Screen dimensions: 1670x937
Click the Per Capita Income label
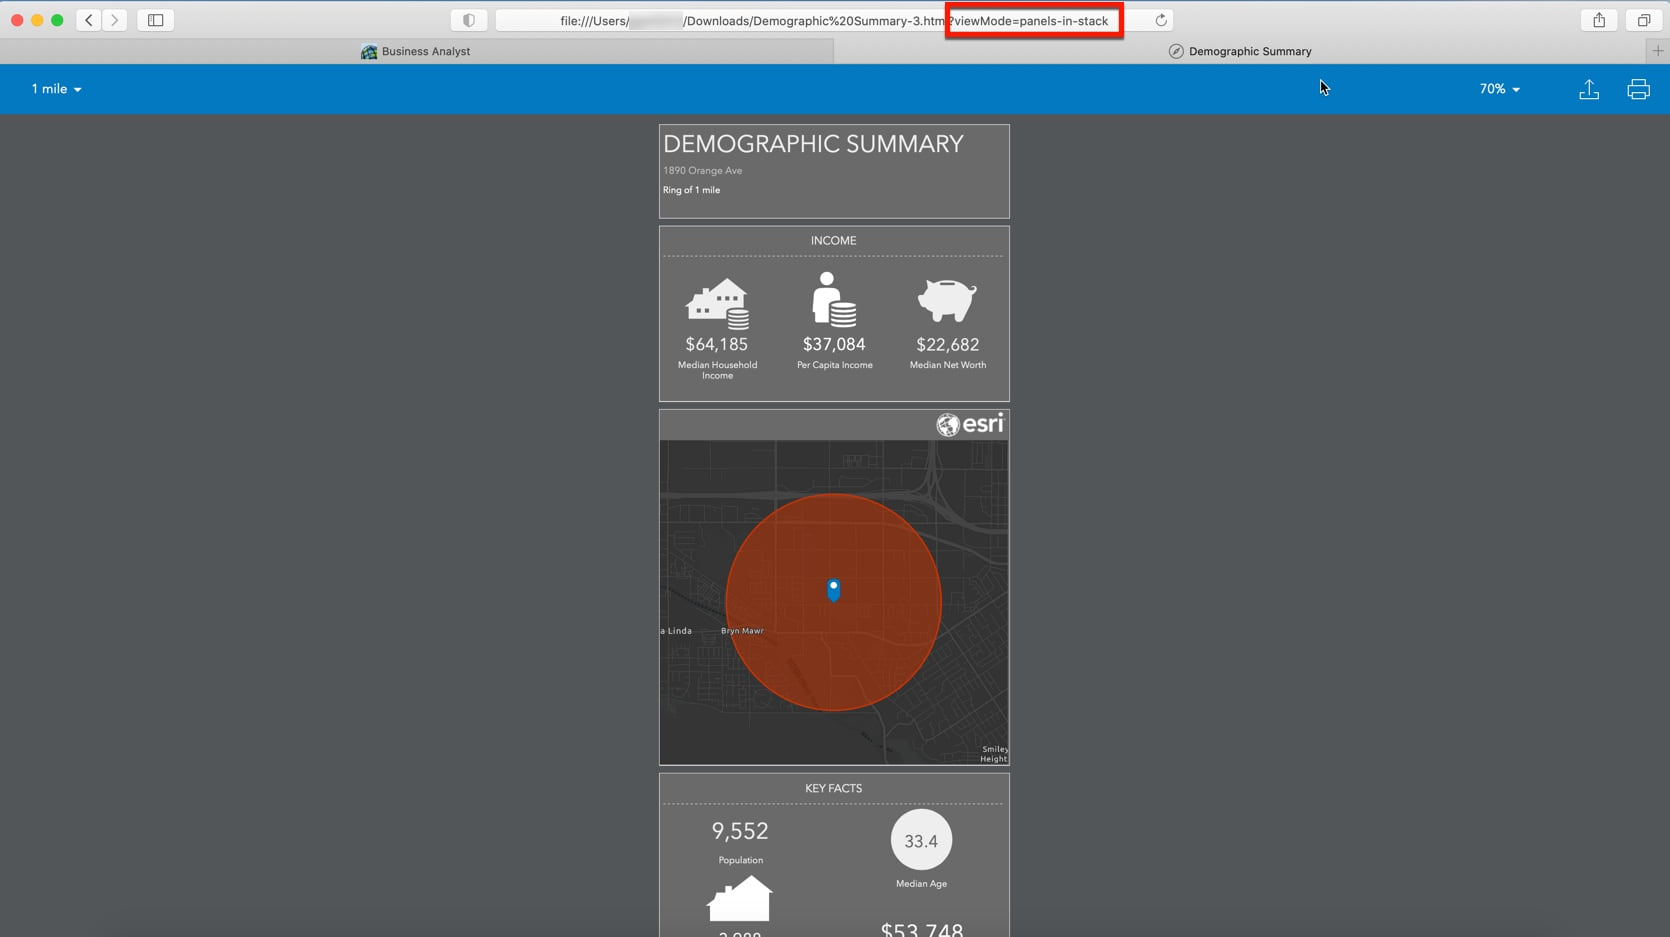click(x=835, y=365)
